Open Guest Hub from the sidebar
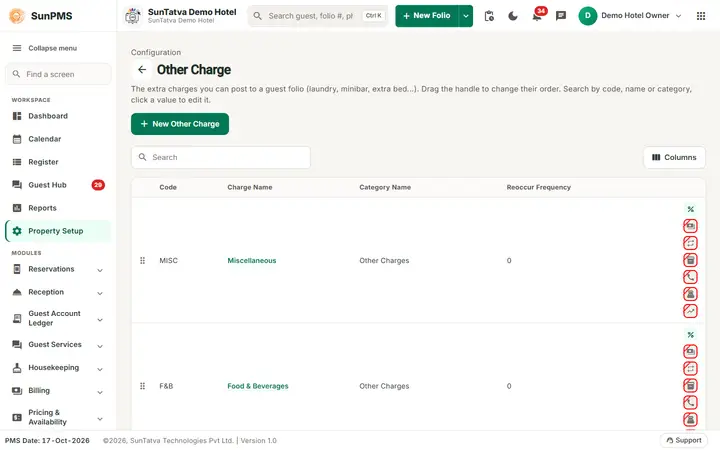This screenshot has height=450, width=720. pyautogui.click(x=58, y=185)
